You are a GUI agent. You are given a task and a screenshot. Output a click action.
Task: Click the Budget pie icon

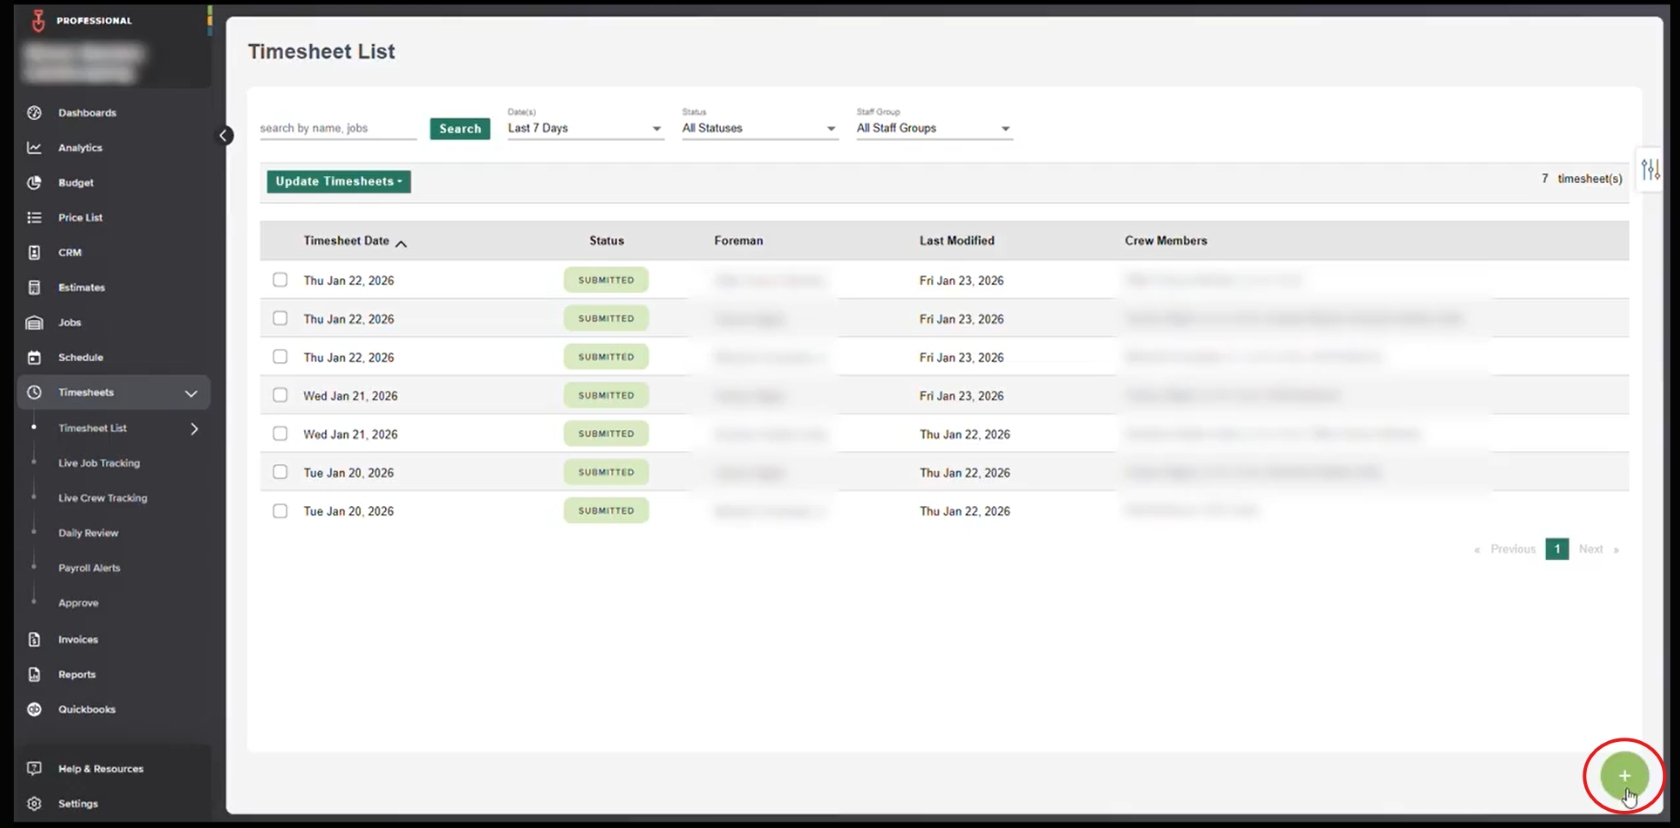pos(34,183)
